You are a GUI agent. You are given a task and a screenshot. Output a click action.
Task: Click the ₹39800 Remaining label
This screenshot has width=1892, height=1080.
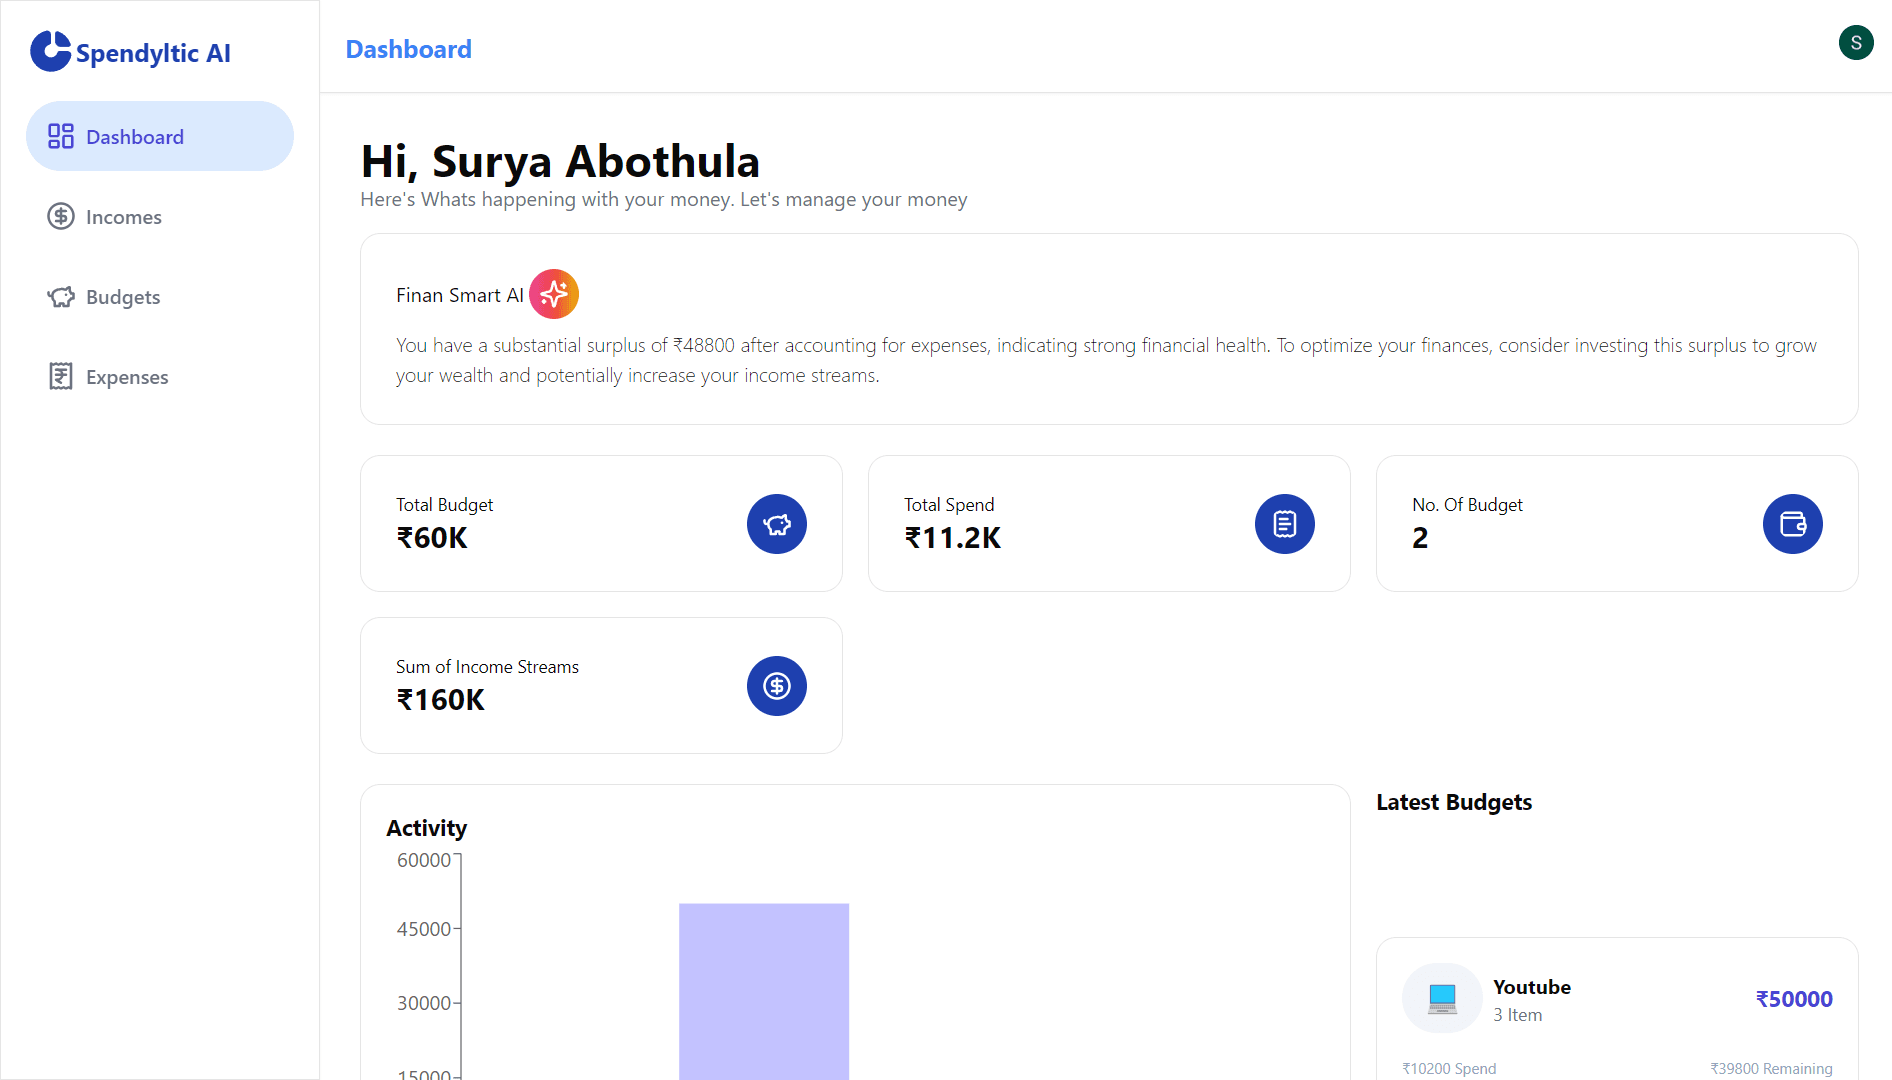tap(1771, 1069)
